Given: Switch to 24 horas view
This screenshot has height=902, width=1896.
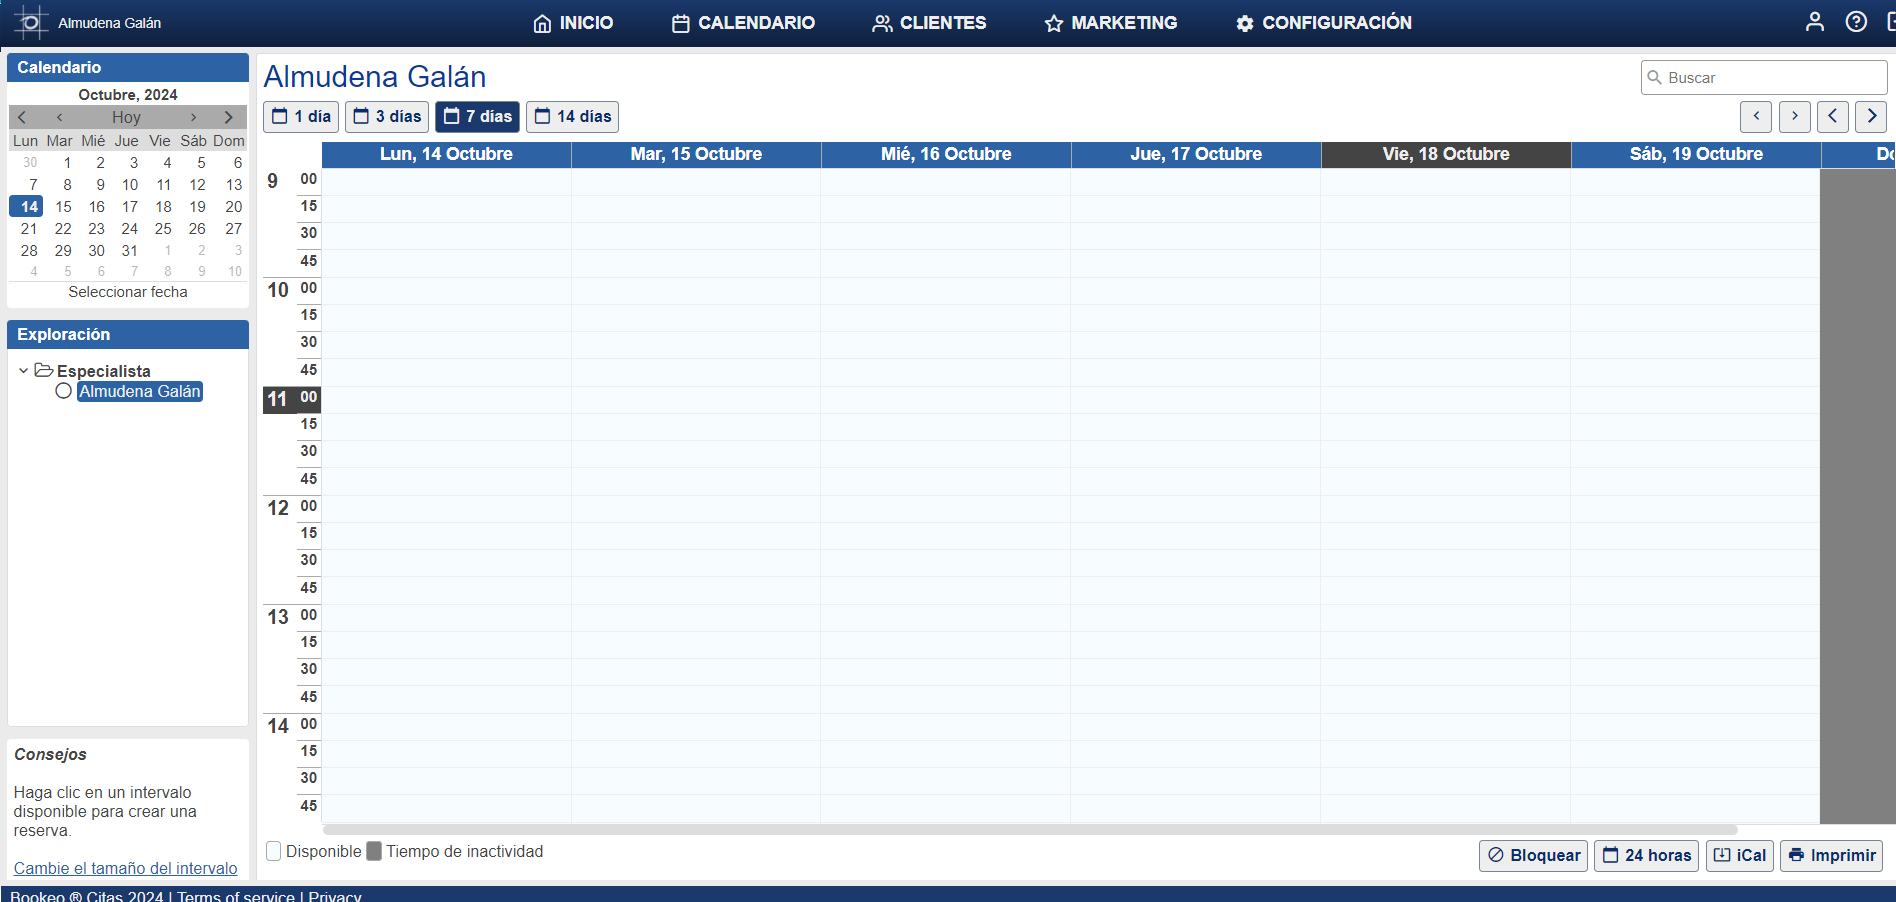Looking at the screenshot, I should coord(1646,856).
